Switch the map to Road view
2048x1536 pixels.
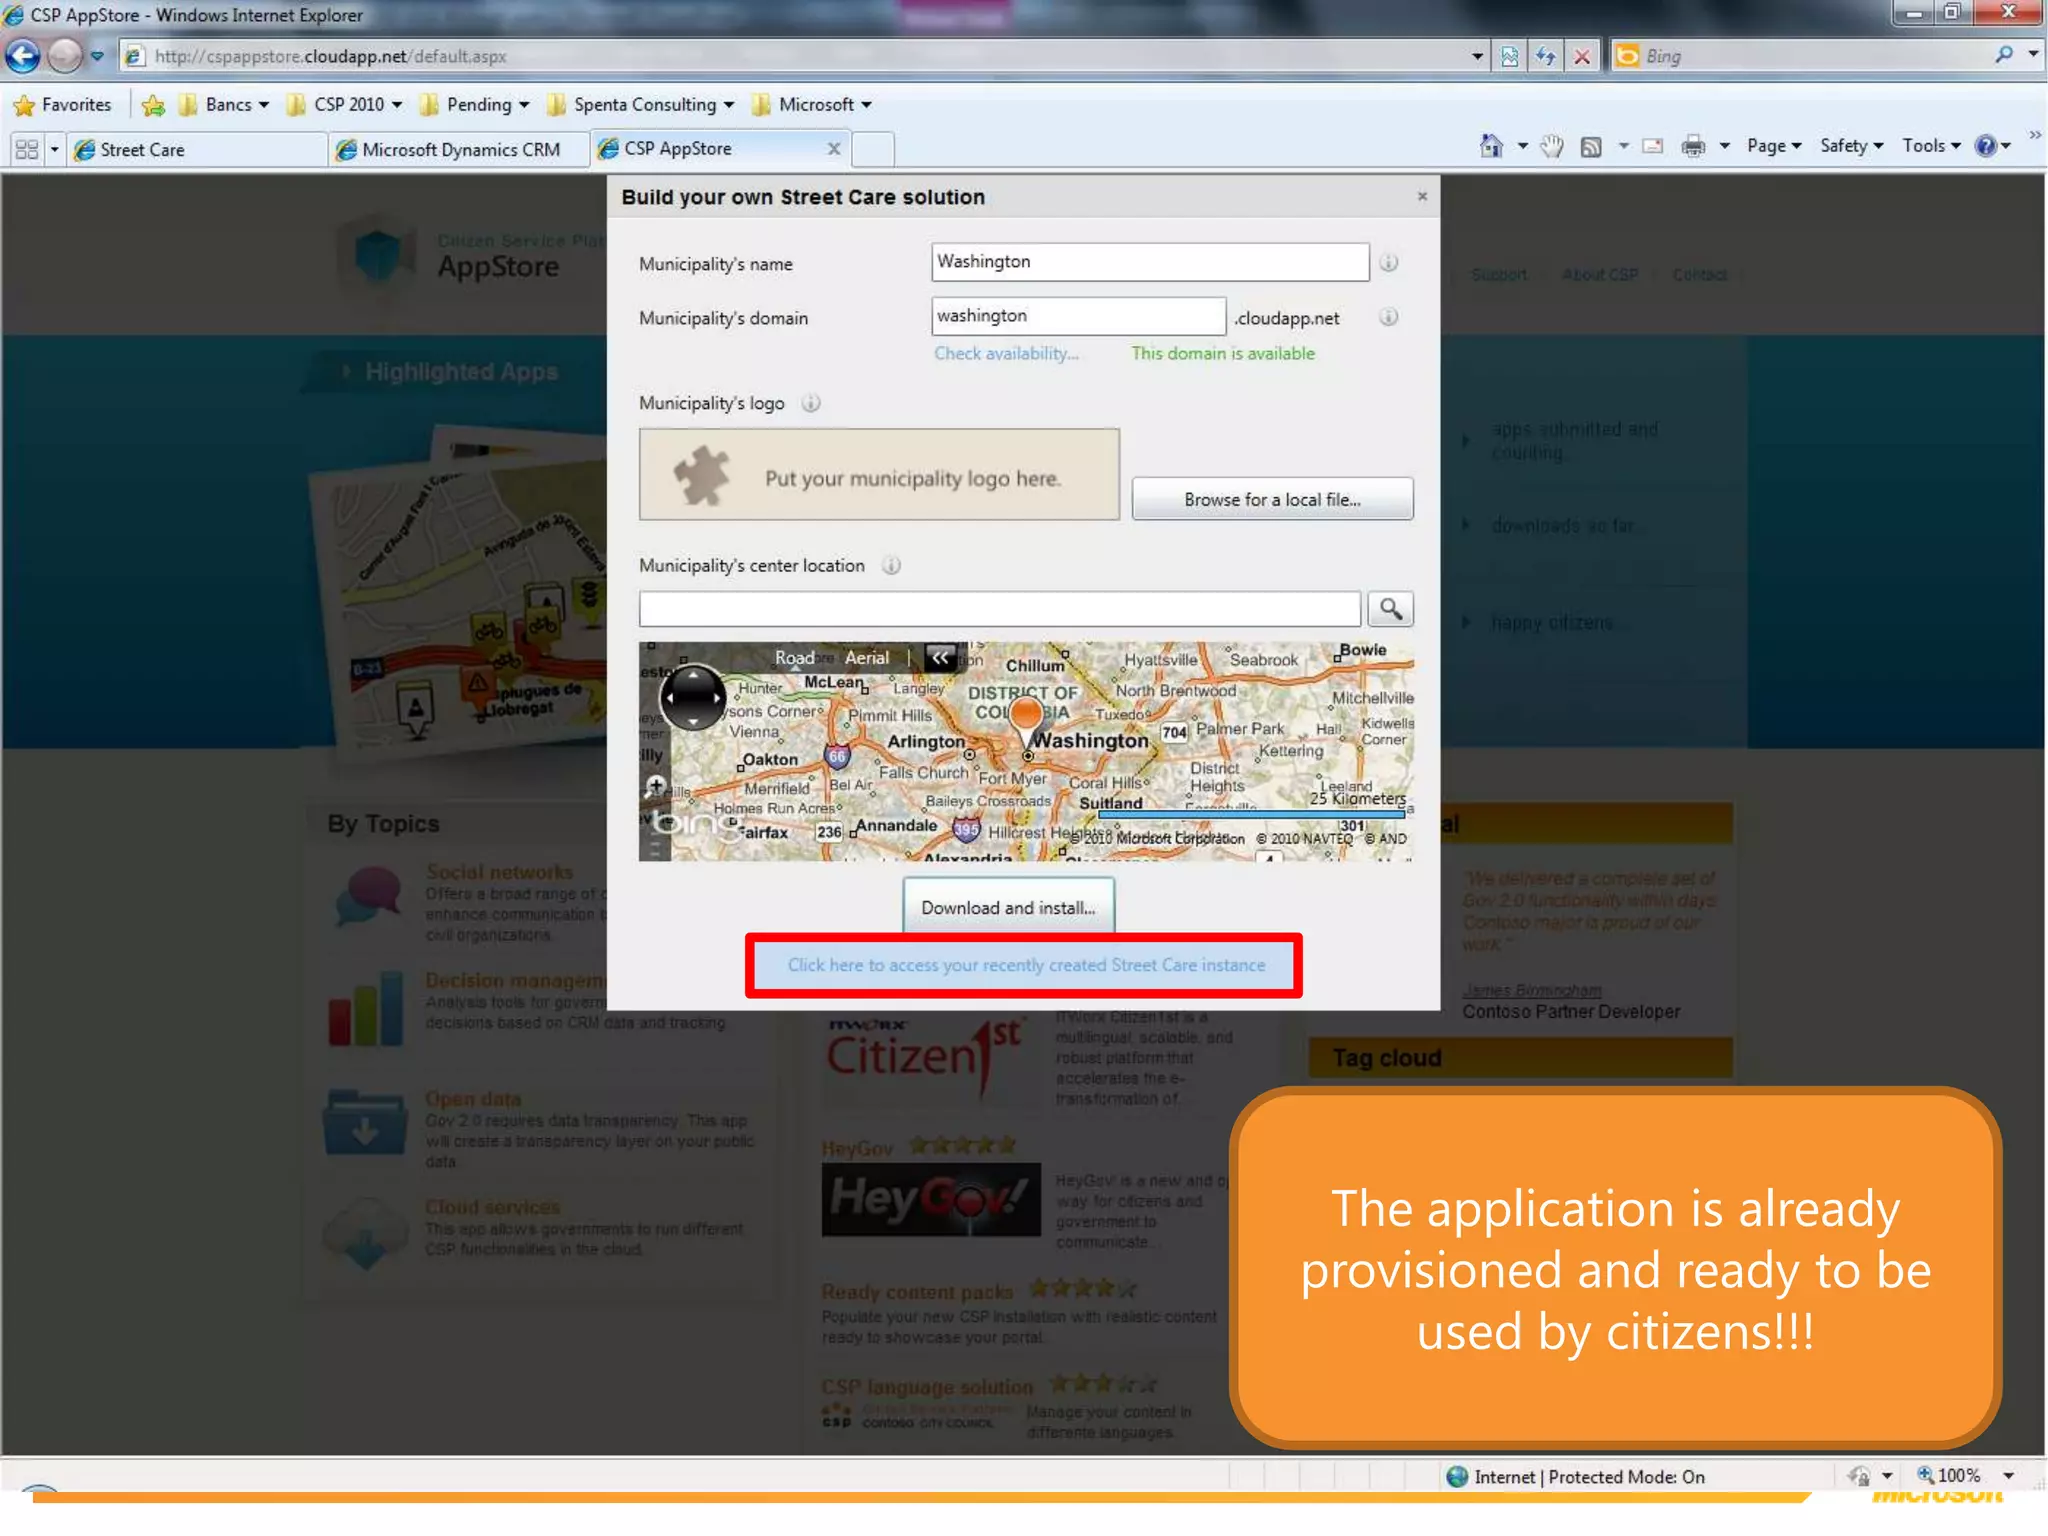pyautogui.click(x=794, y=658)
